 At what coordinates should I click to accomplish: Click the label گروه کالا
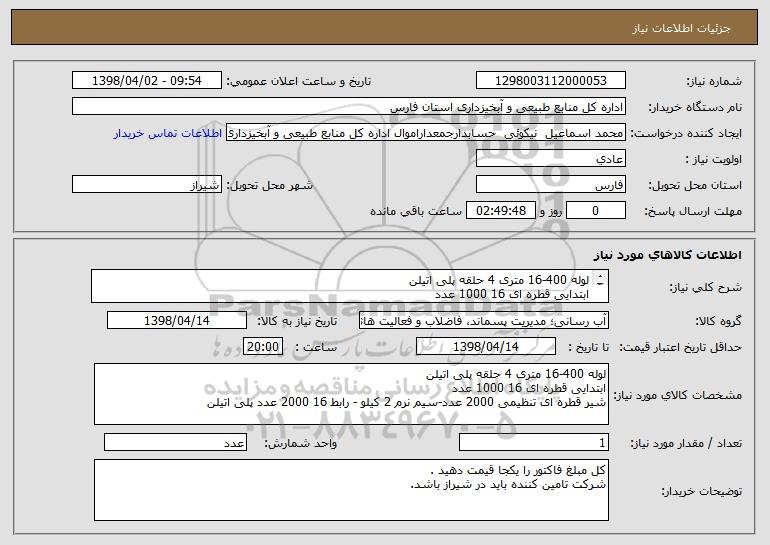pyautogui.click(x=718, y=321)
